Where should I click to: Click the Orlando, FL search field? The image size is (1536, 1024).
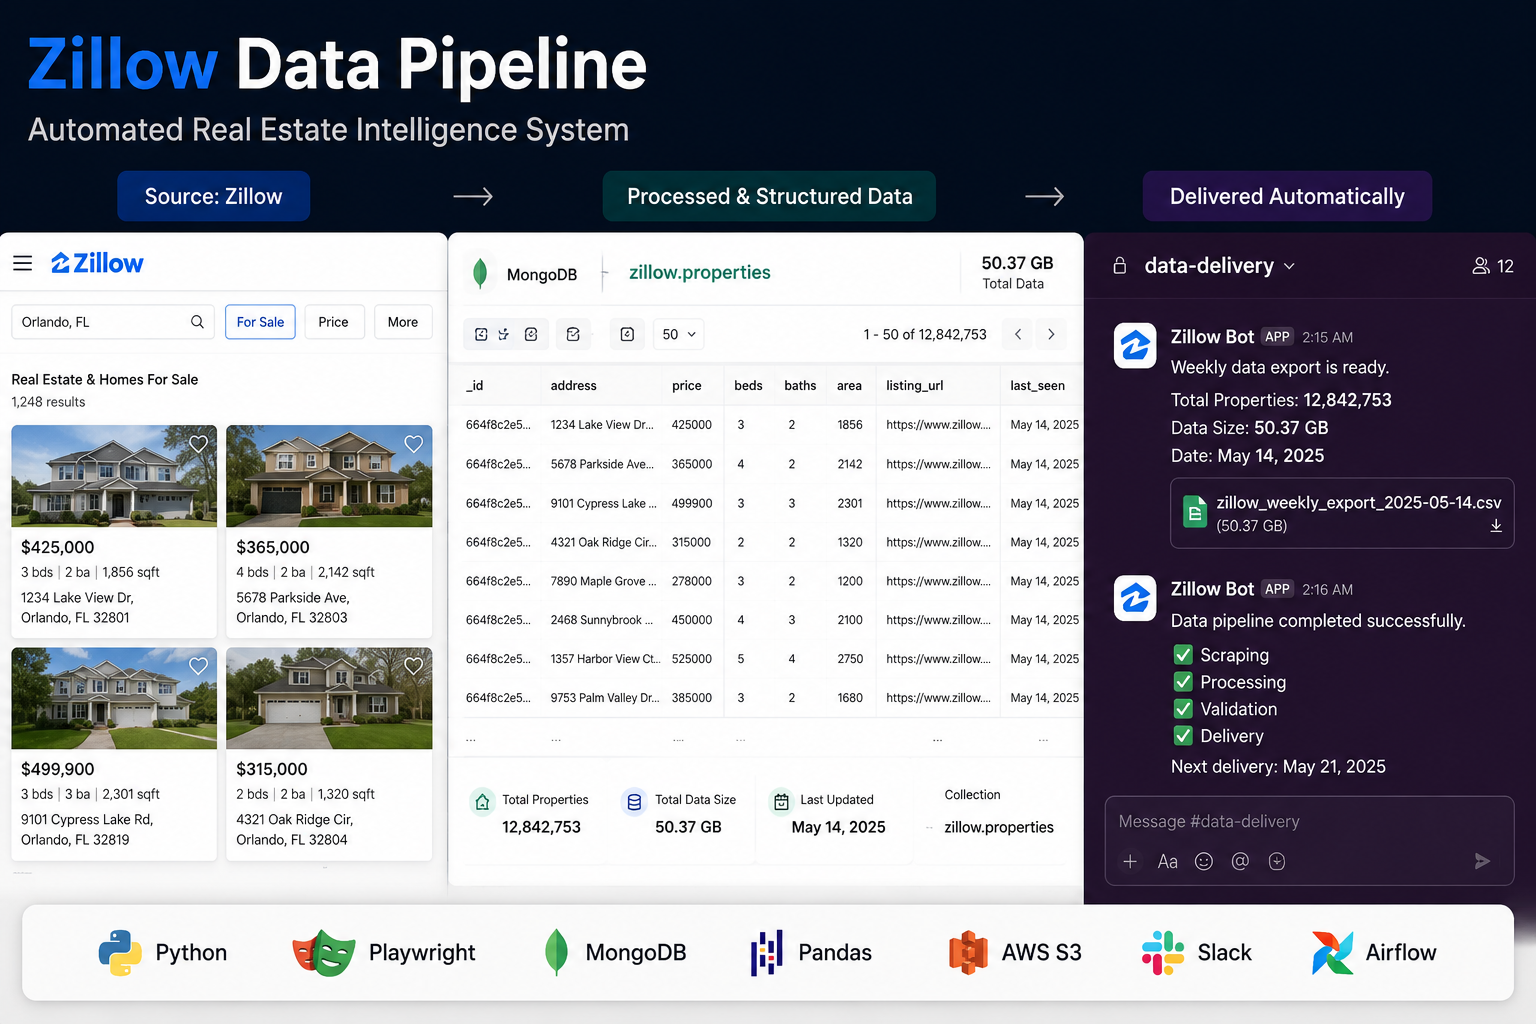(x=113, y=322)
